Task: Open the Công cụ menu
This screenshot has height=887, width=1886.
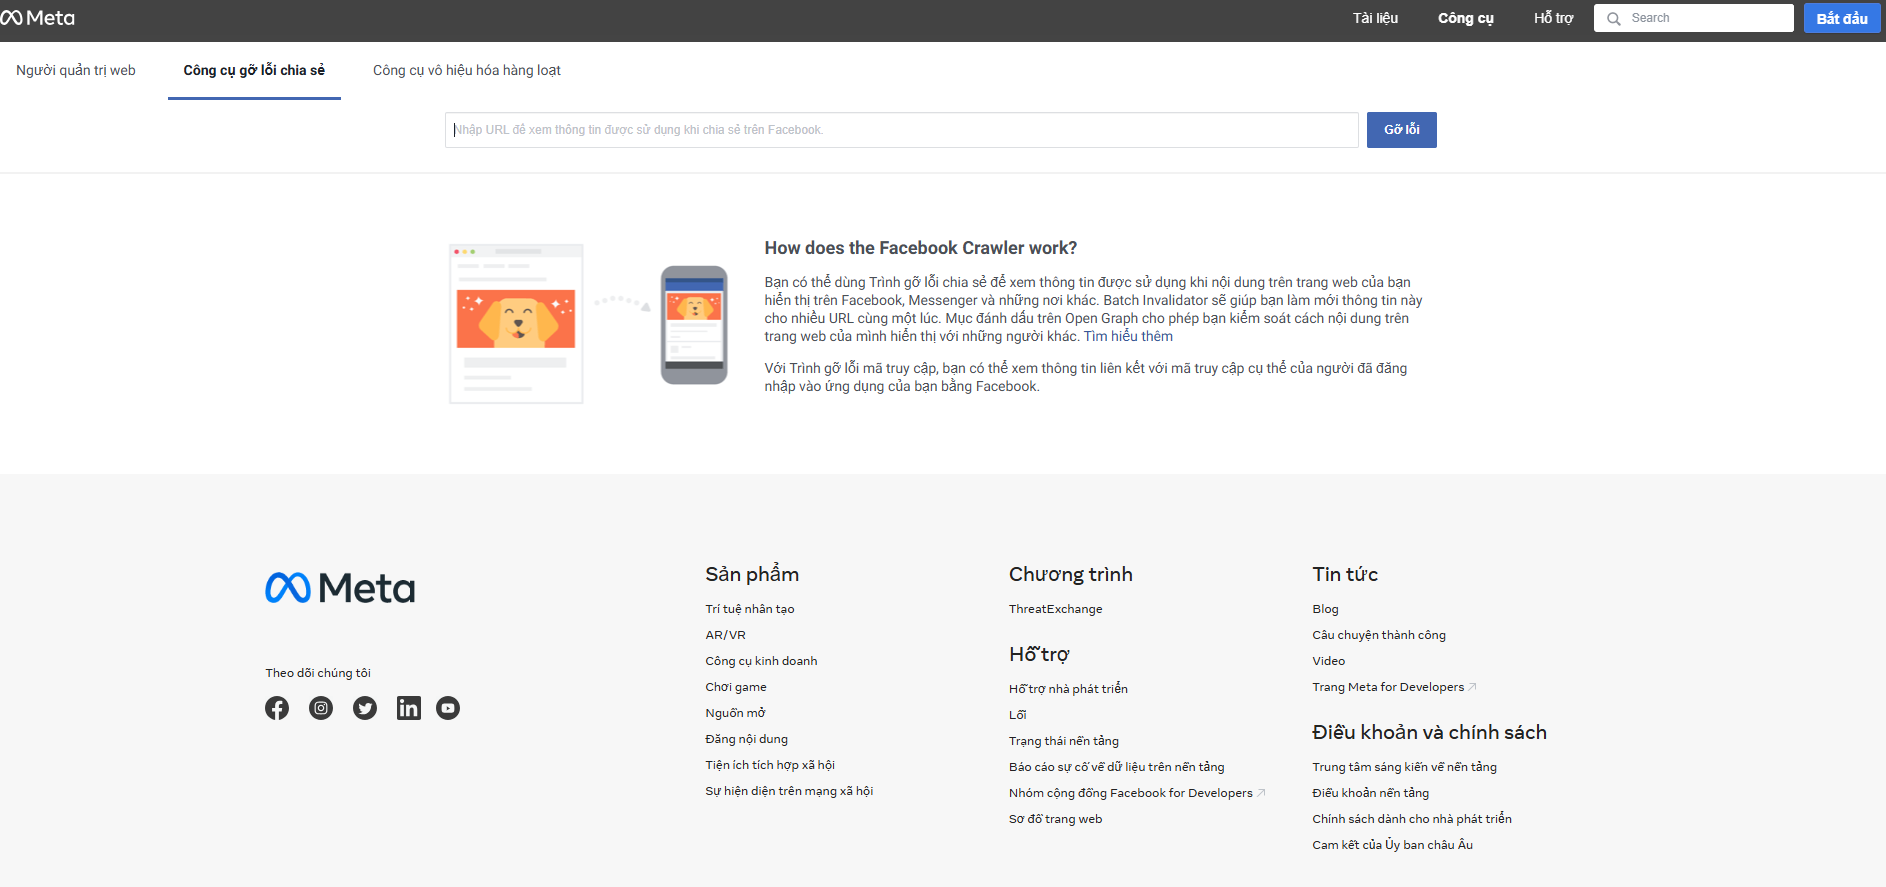Action: (x=1465, y=18)
